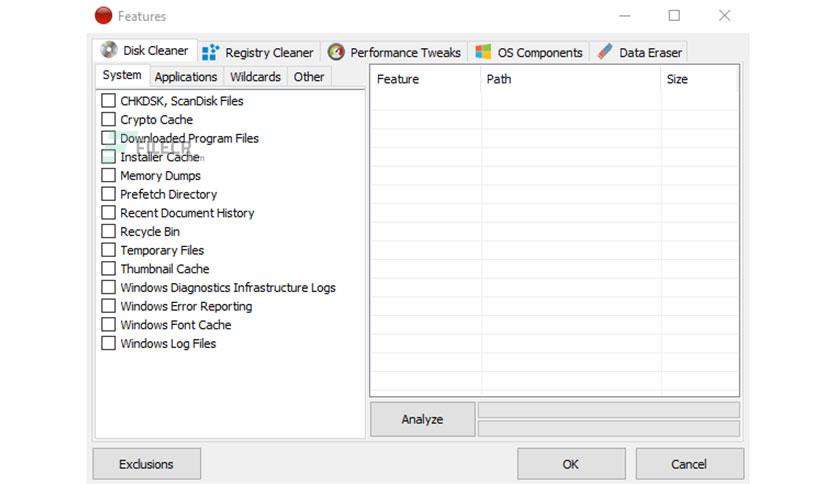
Task: Enable Temporary Files cleaning checkbox
Action: coord(108,249)
